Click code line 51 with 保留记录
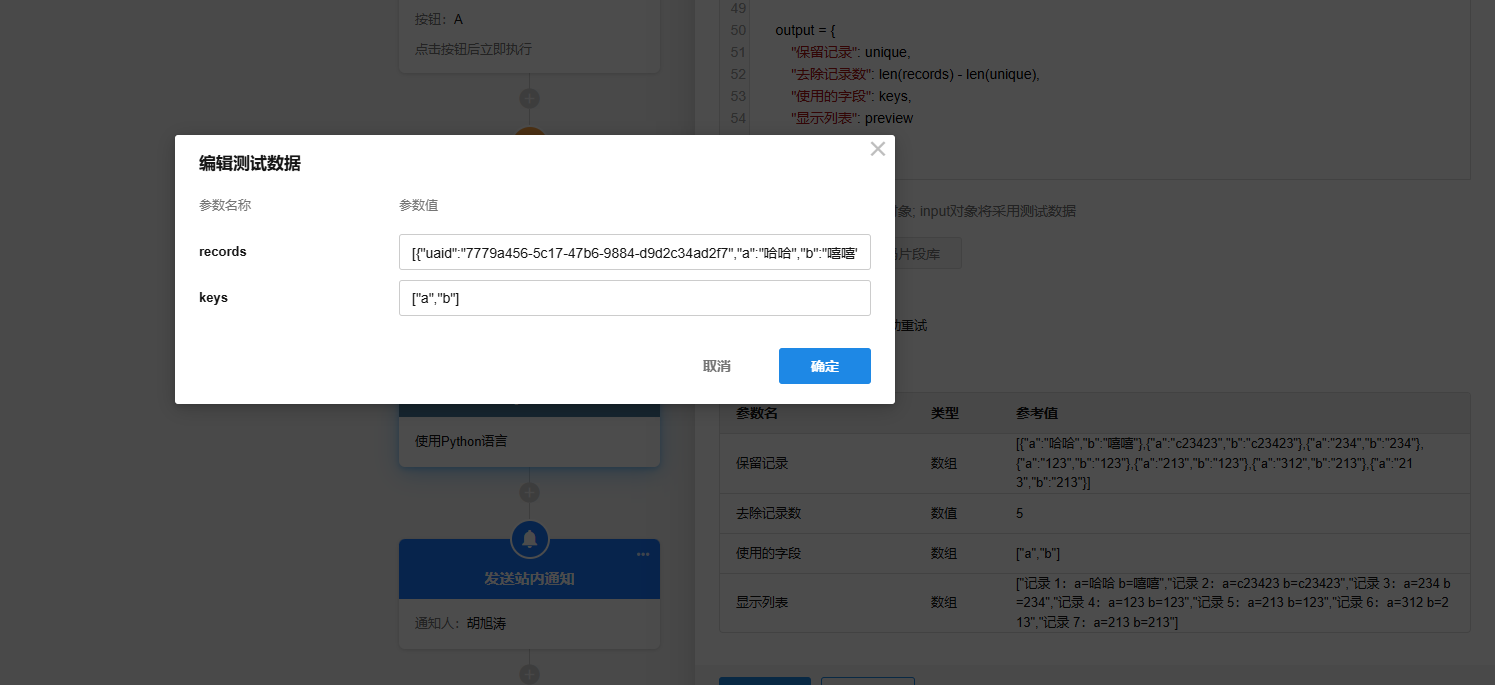The image size is (1495, 685). click(x=850, y=52)
